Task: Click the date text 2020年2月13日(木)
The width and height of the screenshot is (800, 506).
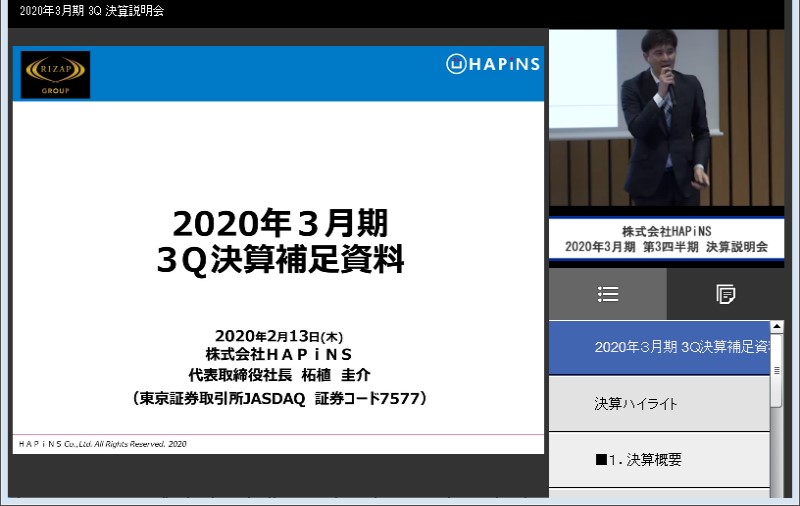Action: click(x=279, y=336)
